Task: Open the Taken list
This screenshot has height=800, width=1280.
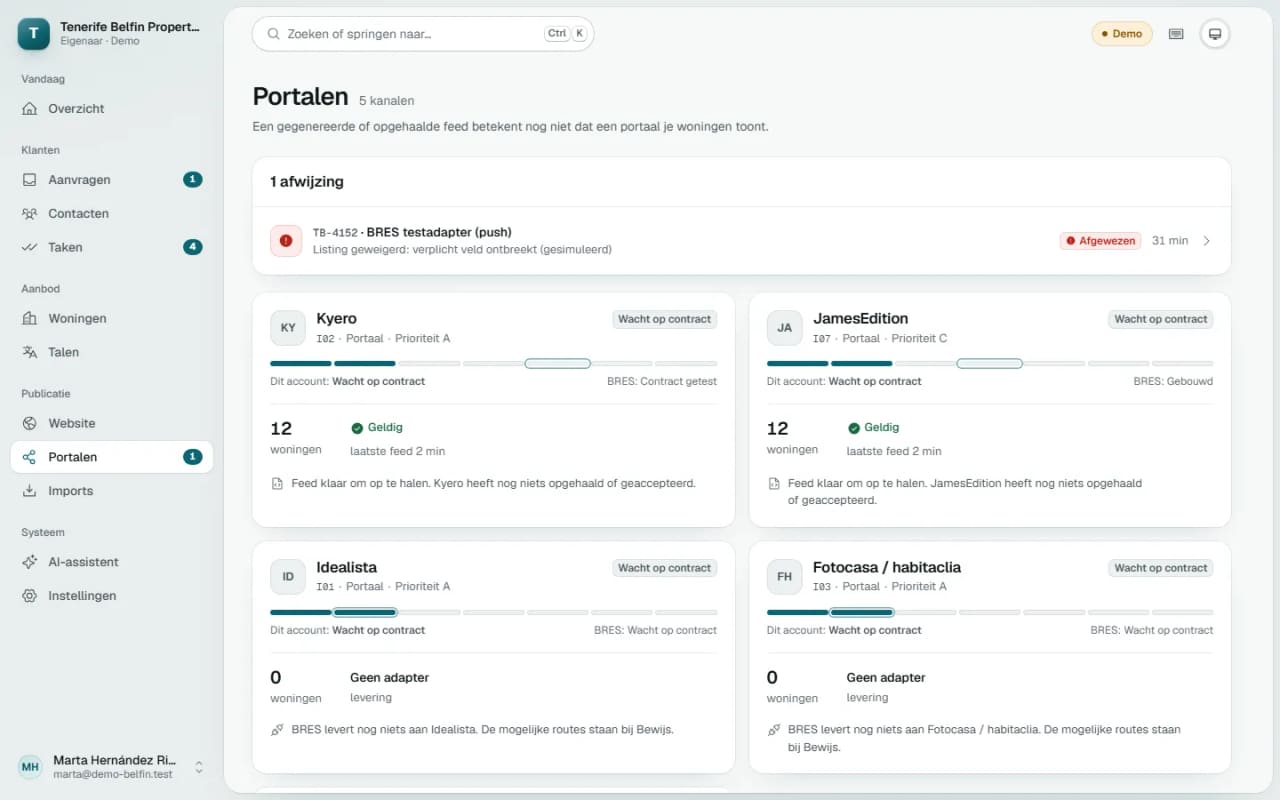Action: [111, 247]
